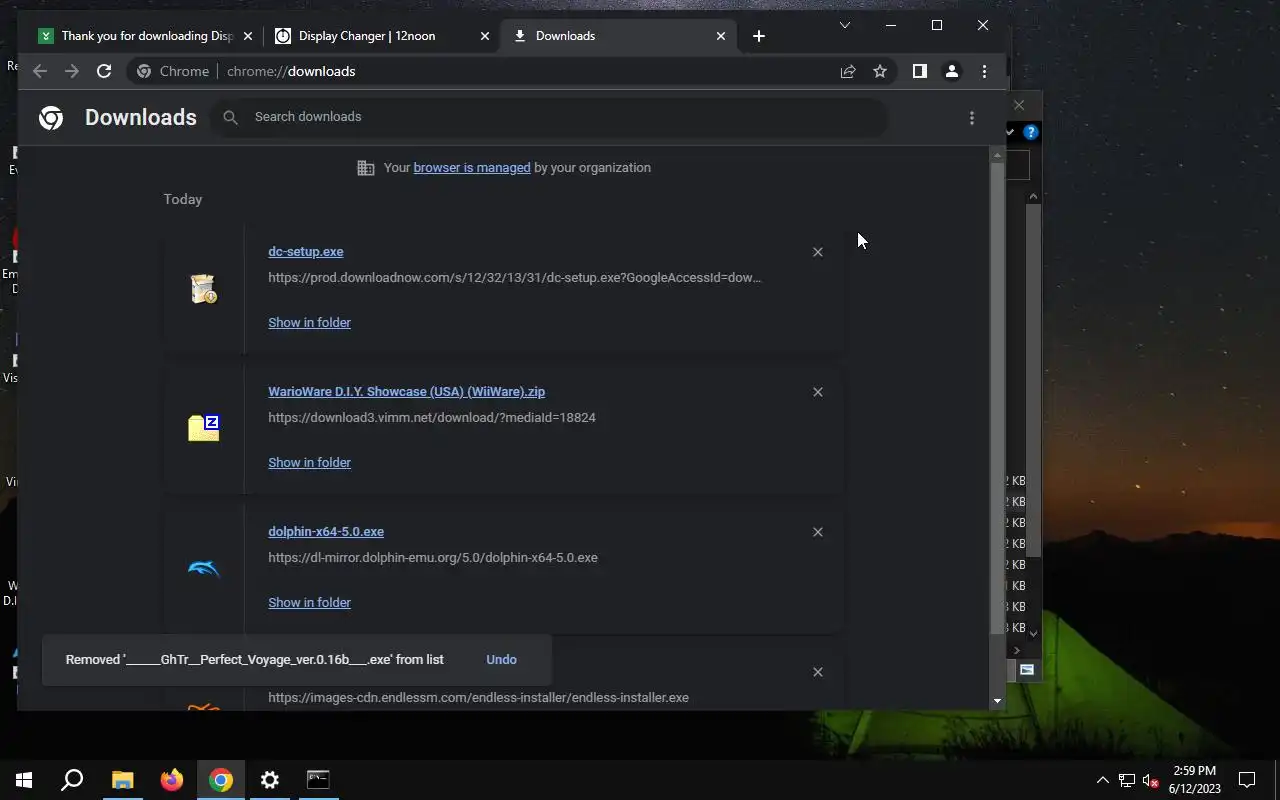
Task: Reload the Downloads page
Action: coord(104,71)
